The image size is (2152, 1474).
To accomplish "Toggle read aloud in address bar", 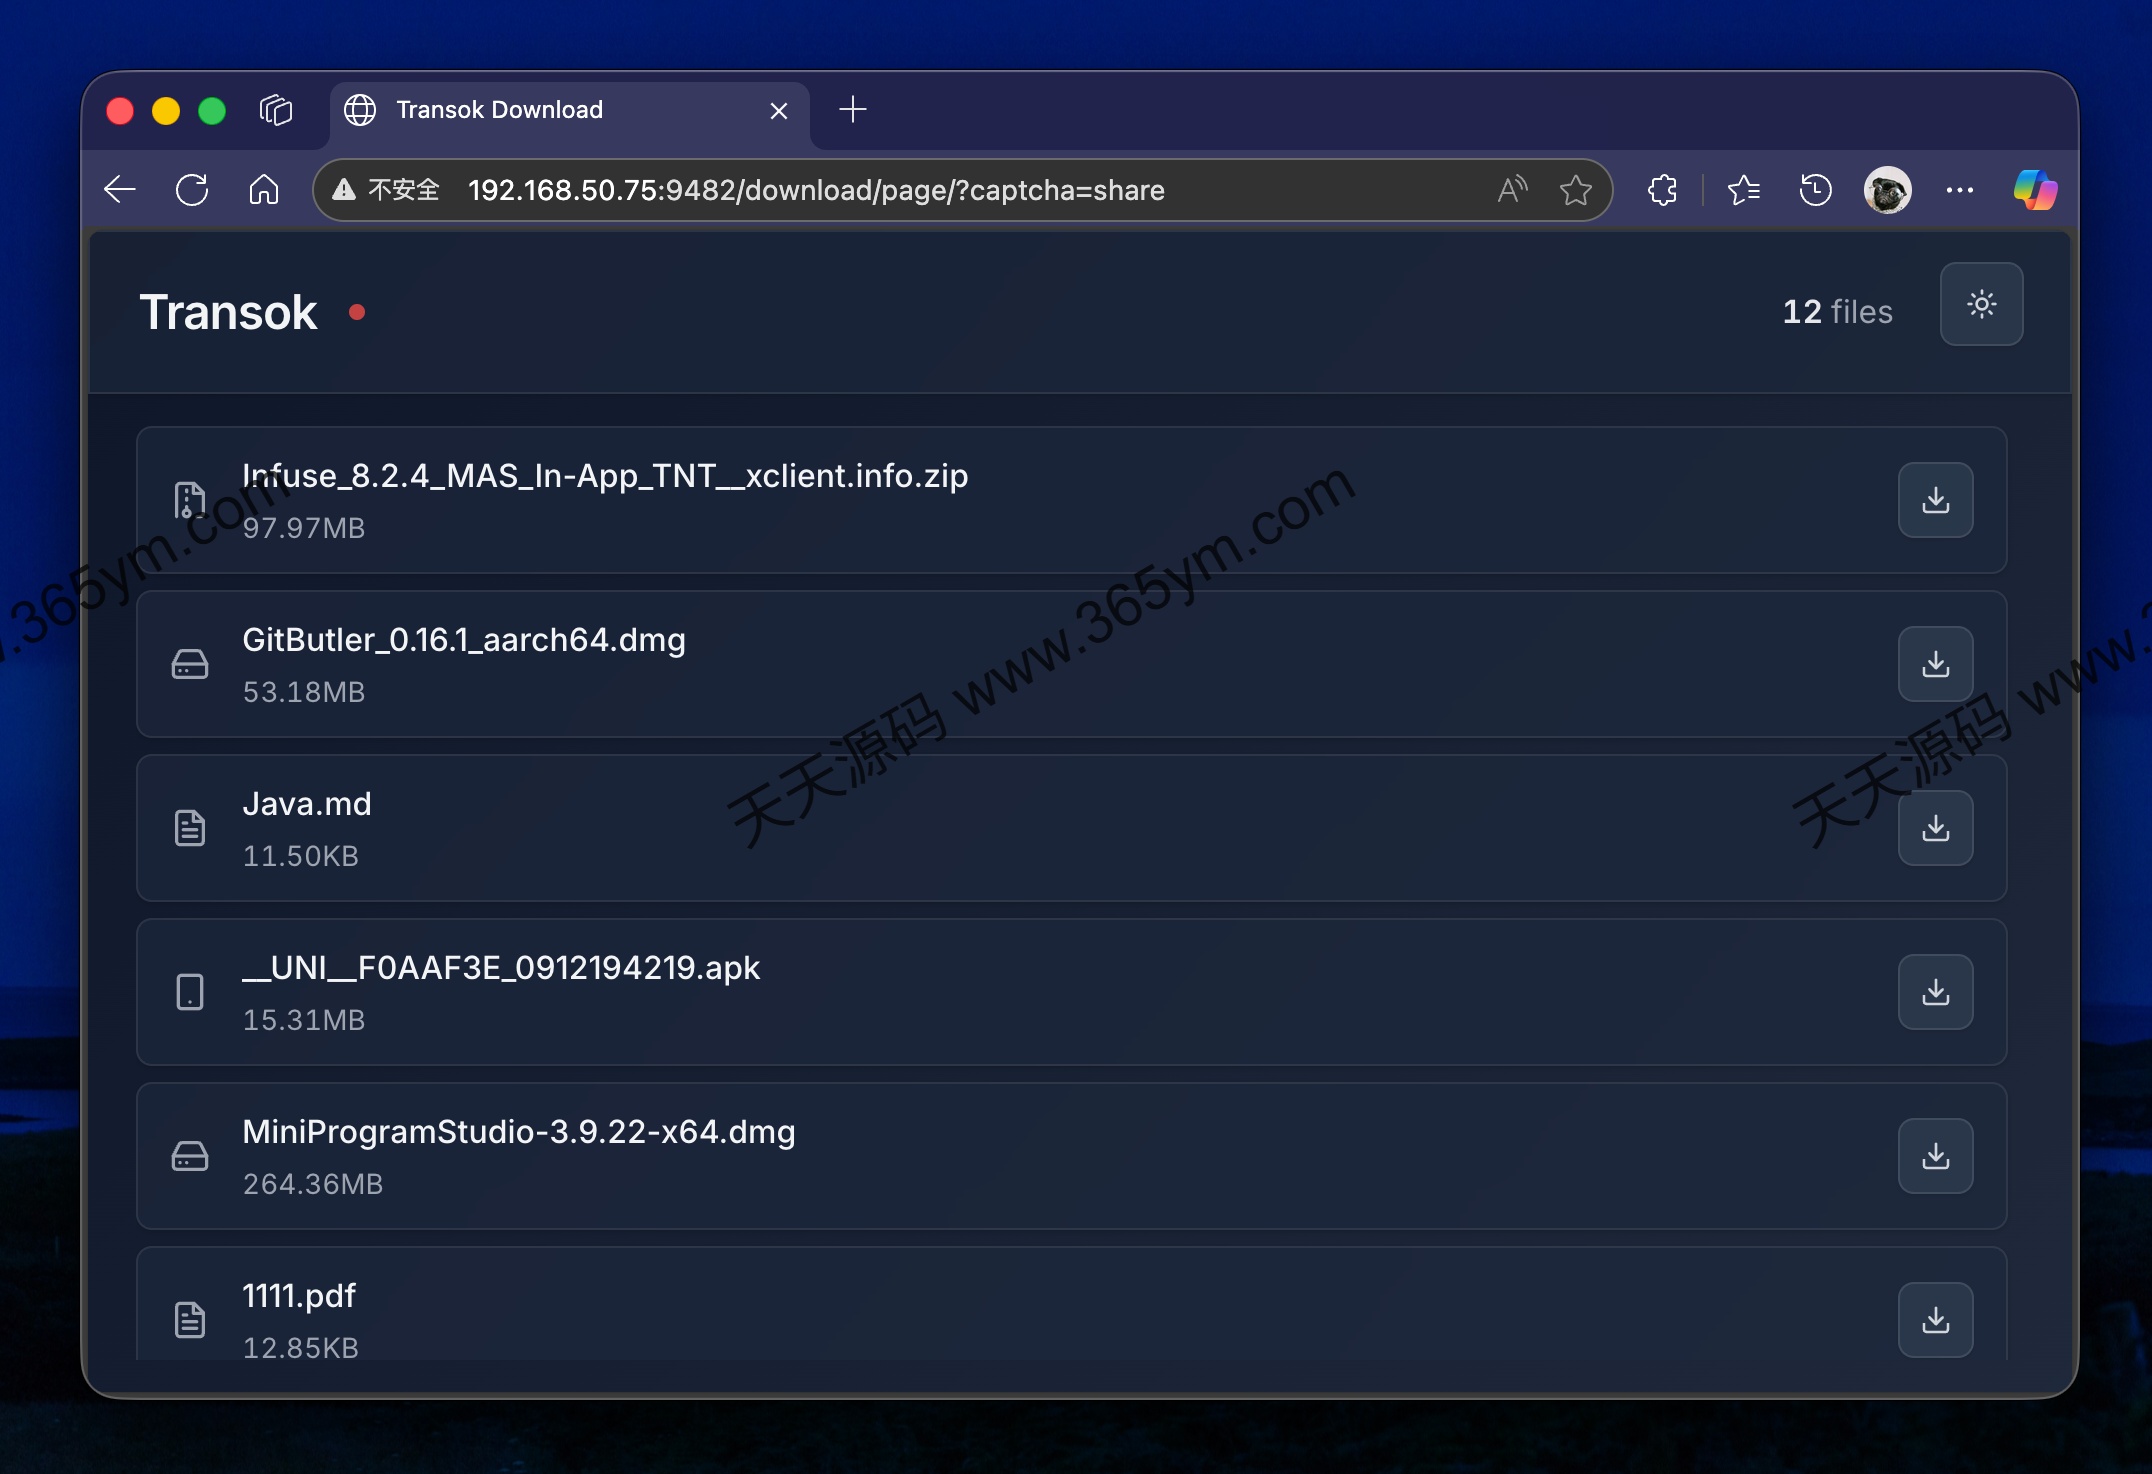I will (1512, 190).
